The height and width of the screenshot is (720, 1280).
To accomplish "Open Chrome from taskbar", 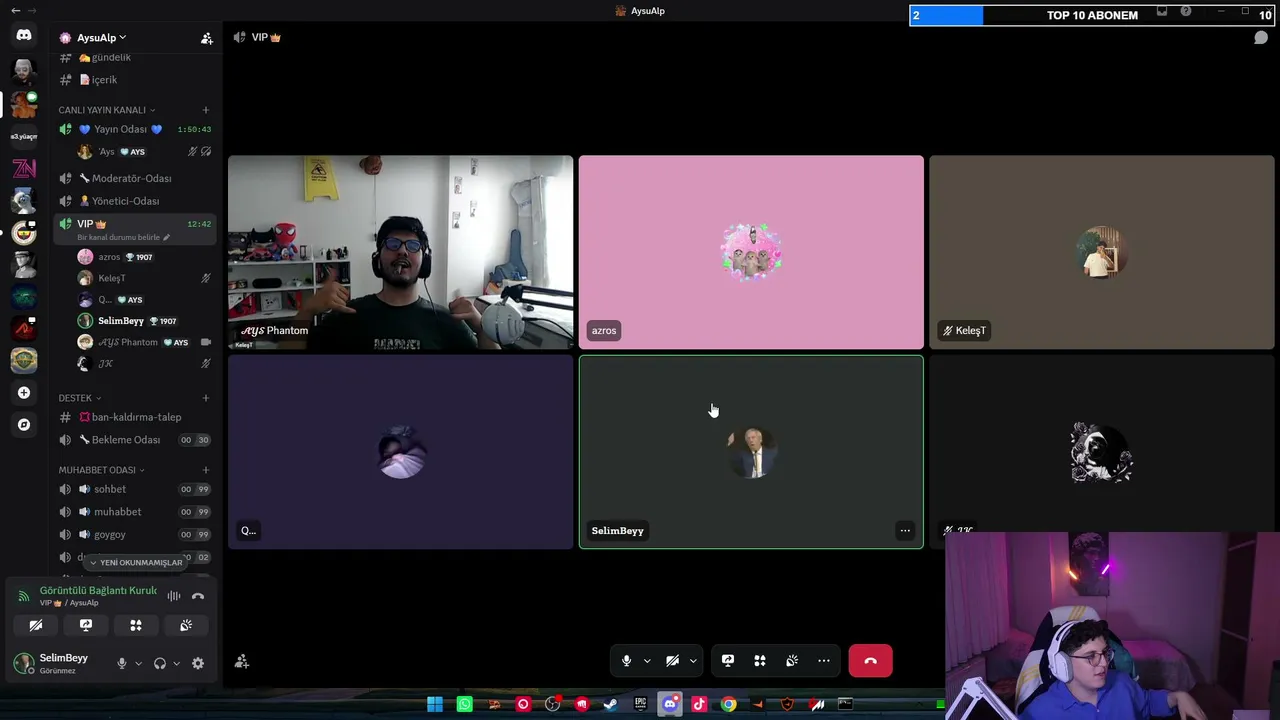I will [x=728, y=704].
